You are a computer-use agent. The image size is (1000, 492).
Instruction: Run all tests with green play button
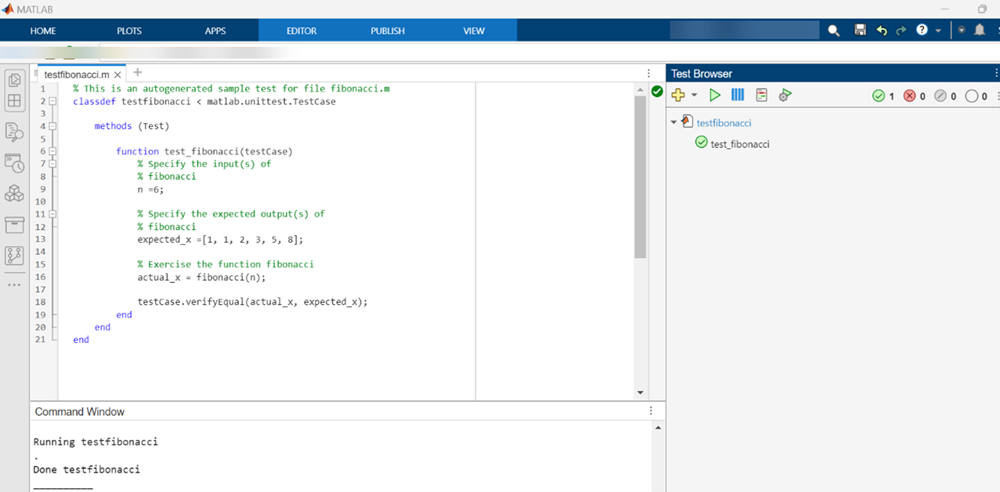[x=714, y=95]
